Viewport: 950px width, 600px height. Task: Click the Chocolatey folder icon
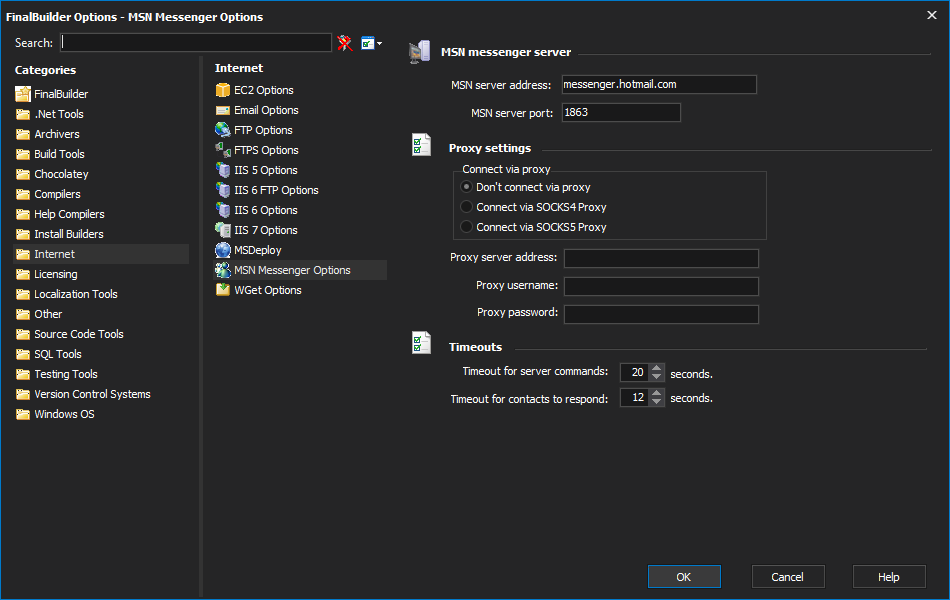[x=23, y=174]
